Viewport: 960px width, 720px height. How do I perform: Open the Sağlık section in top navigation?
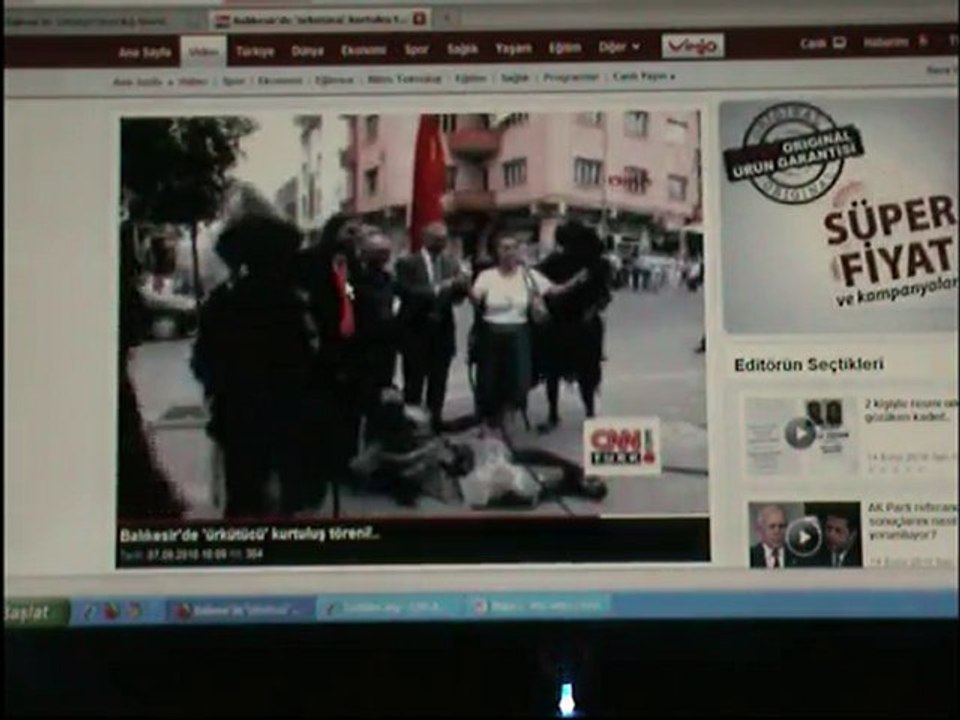[462, 49]
